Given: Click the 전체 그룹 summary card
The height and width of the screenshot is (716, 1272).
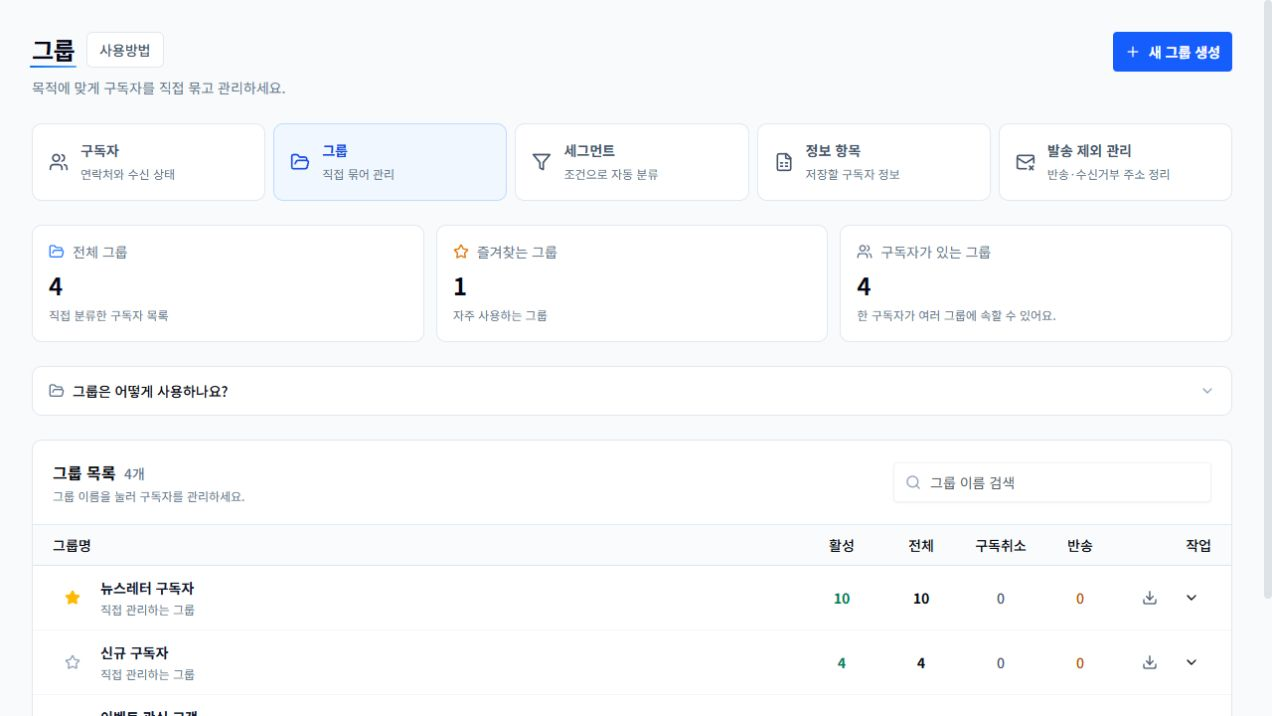Looking at the screenshot, I should click(228, 283).
